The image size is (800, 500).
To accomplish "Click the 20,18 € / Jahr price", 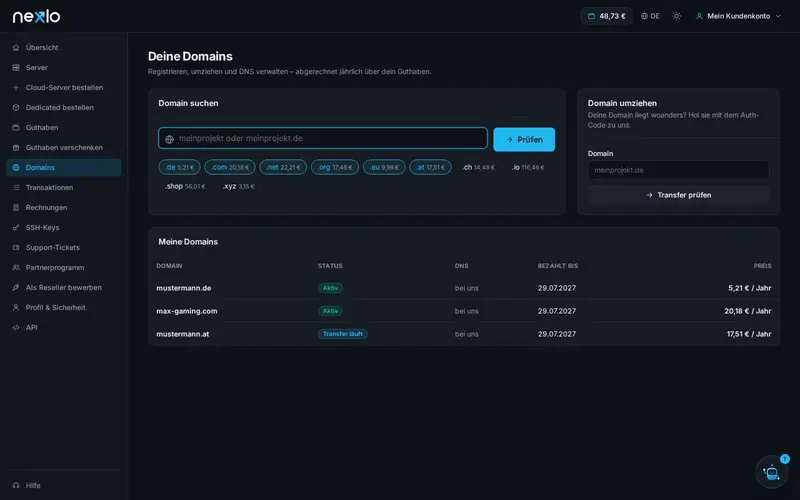I will point(747,311).
